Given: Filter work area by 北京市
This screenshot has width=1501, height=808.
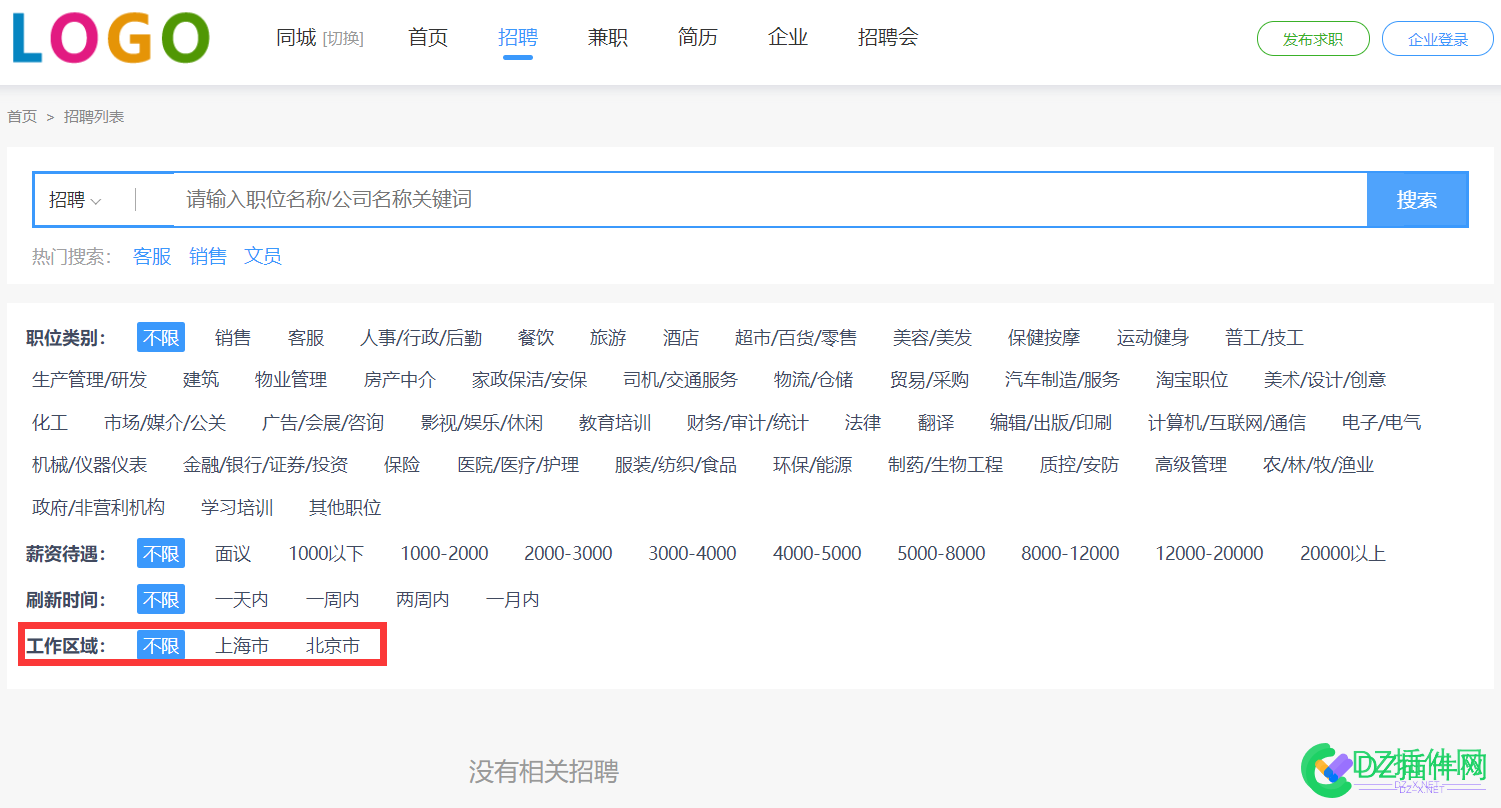Looking at the screenshot, I should point(333,646).
